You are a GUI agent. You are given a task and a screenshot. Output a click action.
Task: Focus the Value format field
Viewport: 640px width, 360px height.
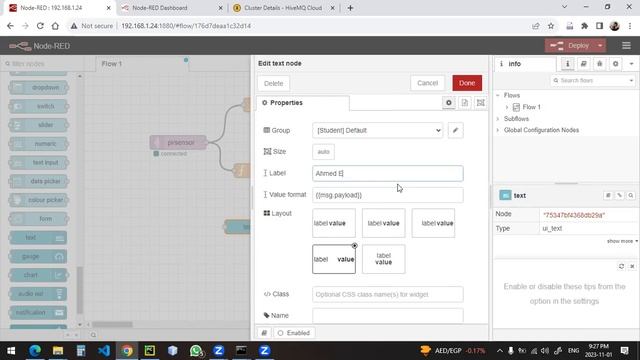coord(388,195)
